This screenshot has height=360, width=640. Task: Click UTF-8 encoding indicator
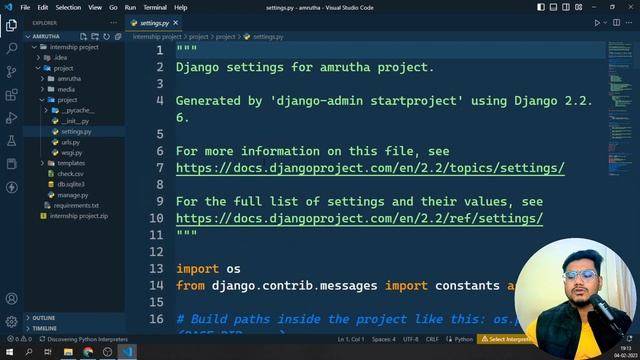click(411, 339)
